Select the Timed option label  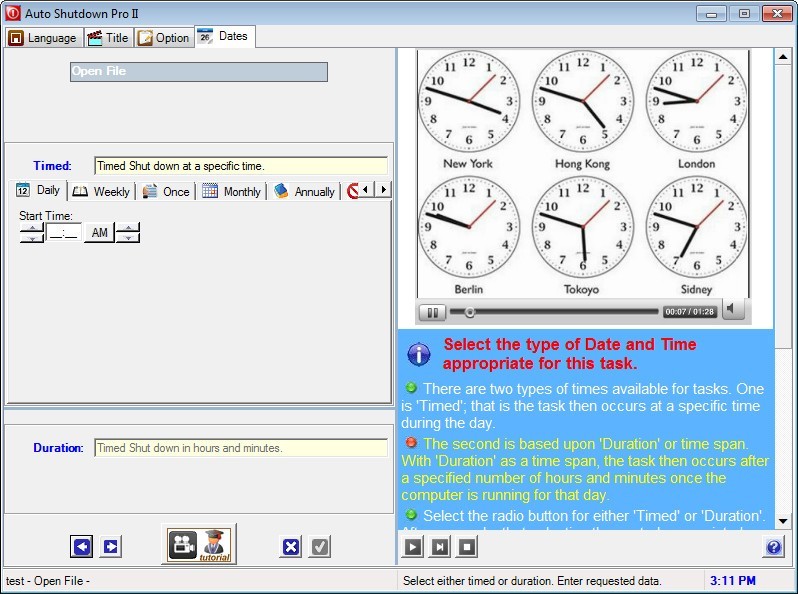click(52, 166)
